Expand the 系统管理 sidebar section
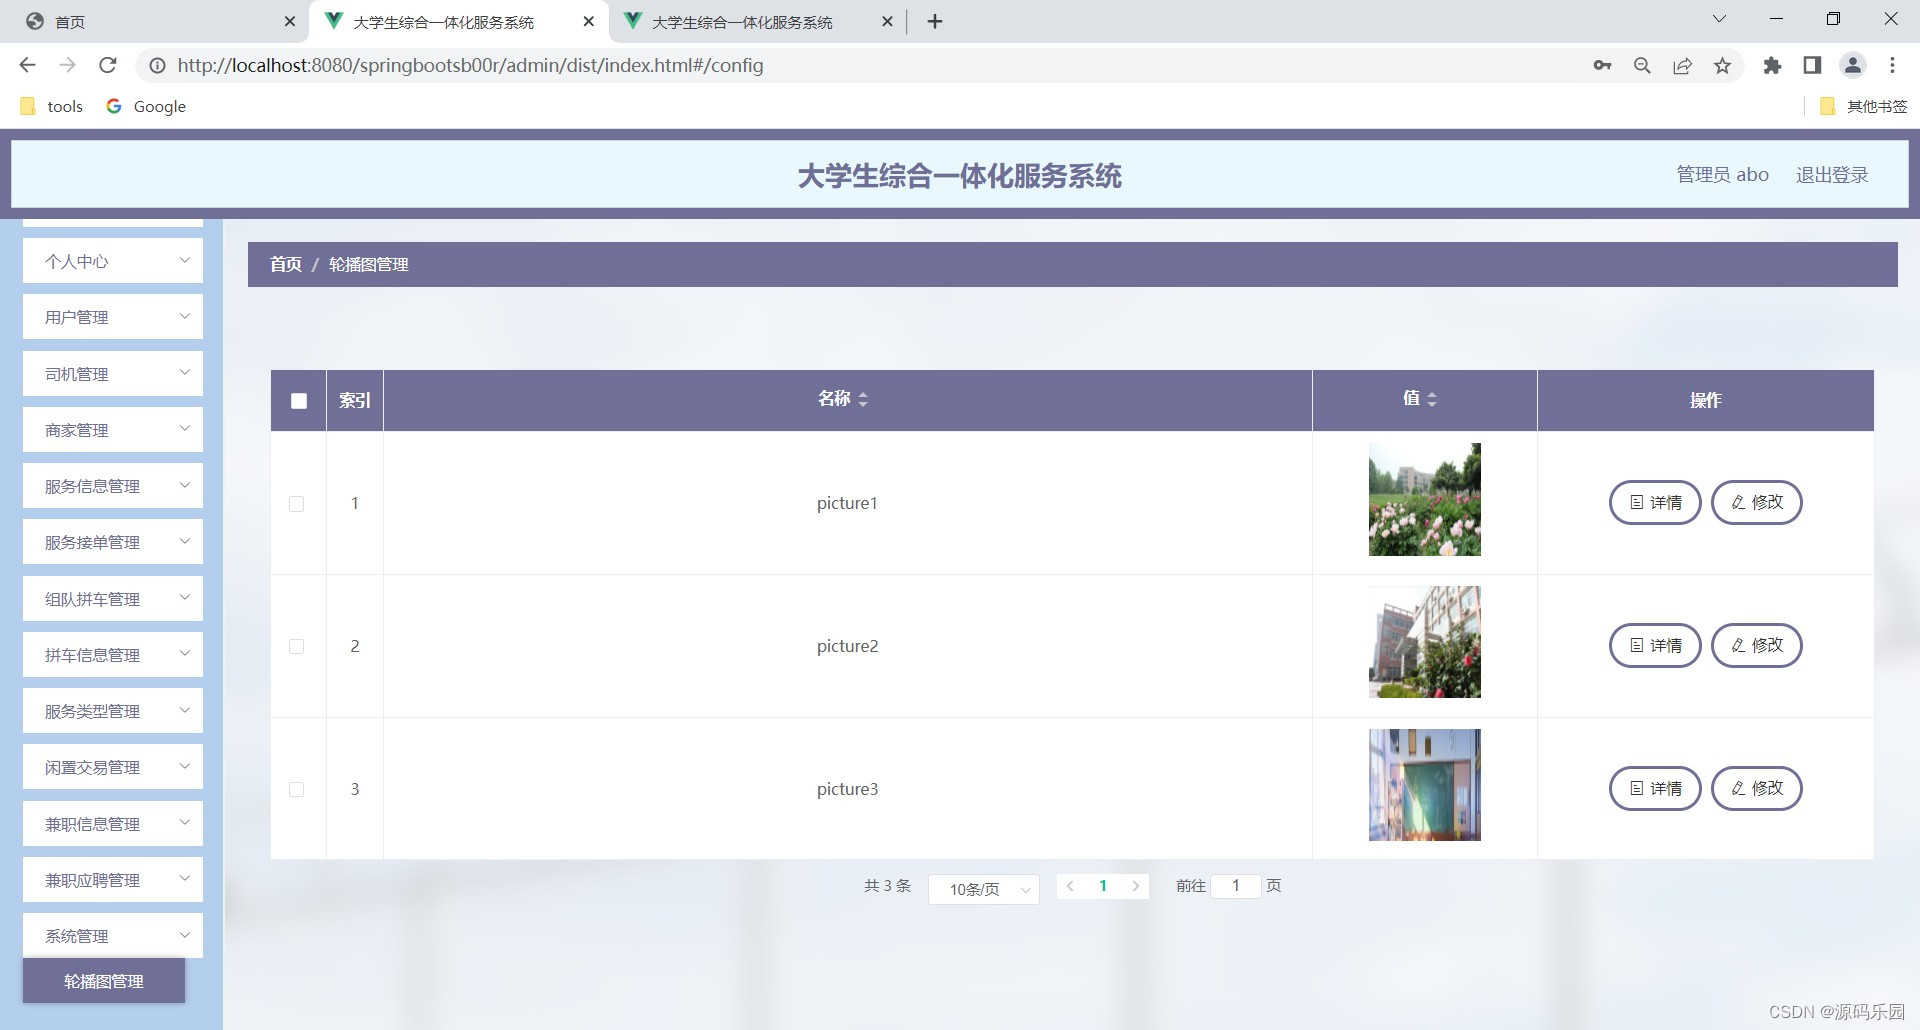Screen dimensions: 1920x1030 pyautogui.click(x=112, y=935)
